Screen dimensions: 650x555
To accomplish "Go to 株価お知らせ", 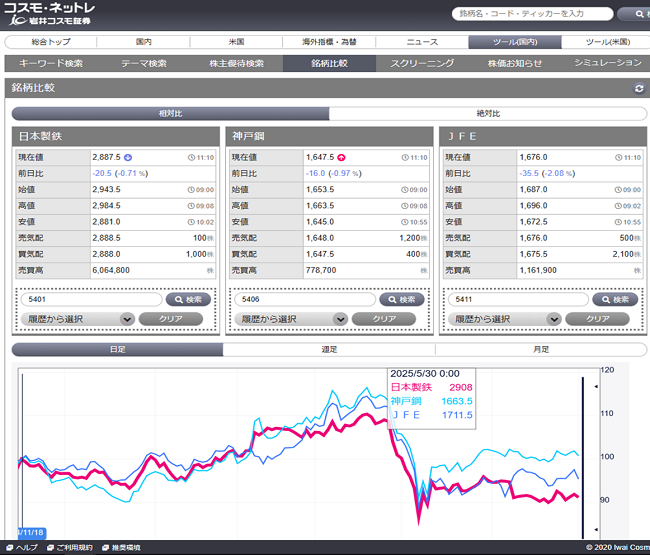I will 515,63.
